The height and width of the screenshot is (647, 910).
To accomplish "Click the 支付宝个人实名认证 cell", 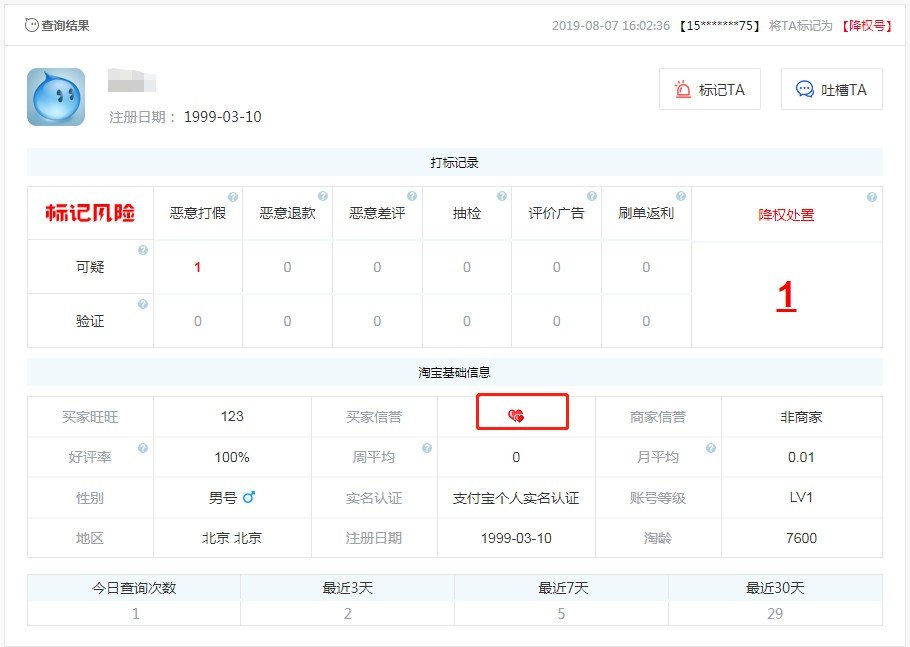I will click(516, 498).
